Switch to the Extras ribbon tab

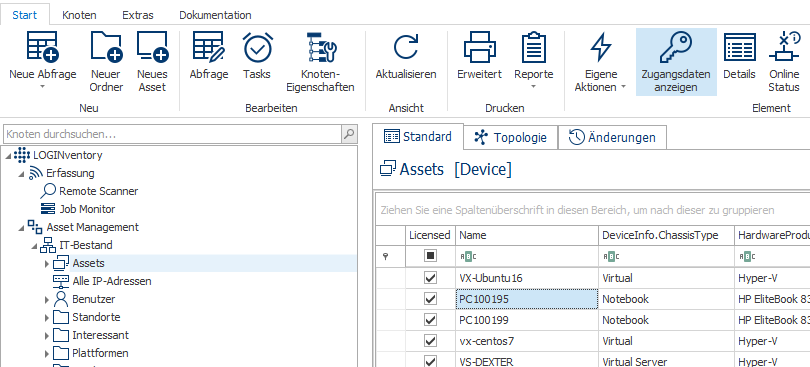pos(137,15)
